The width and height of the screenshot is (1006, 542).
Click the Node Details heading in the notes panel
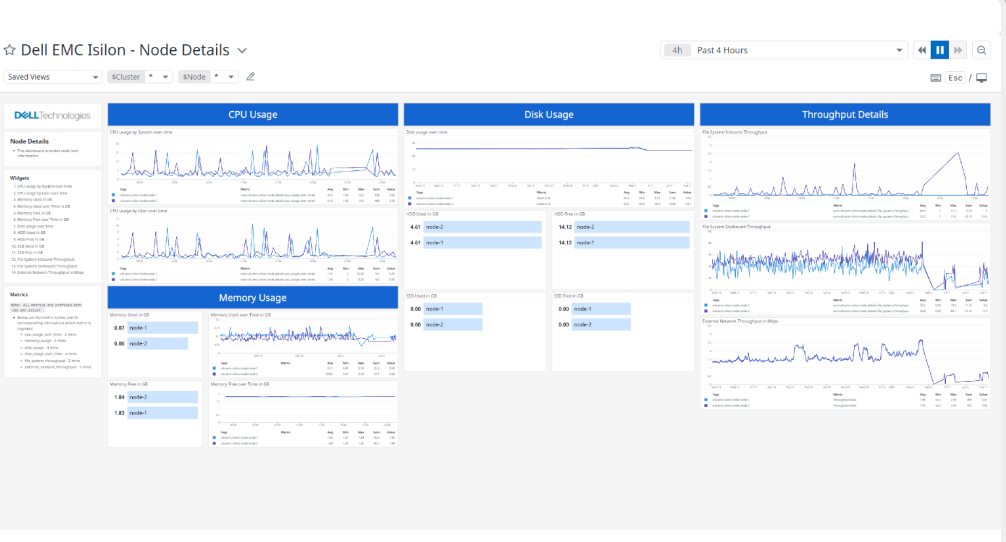point(30,141)
